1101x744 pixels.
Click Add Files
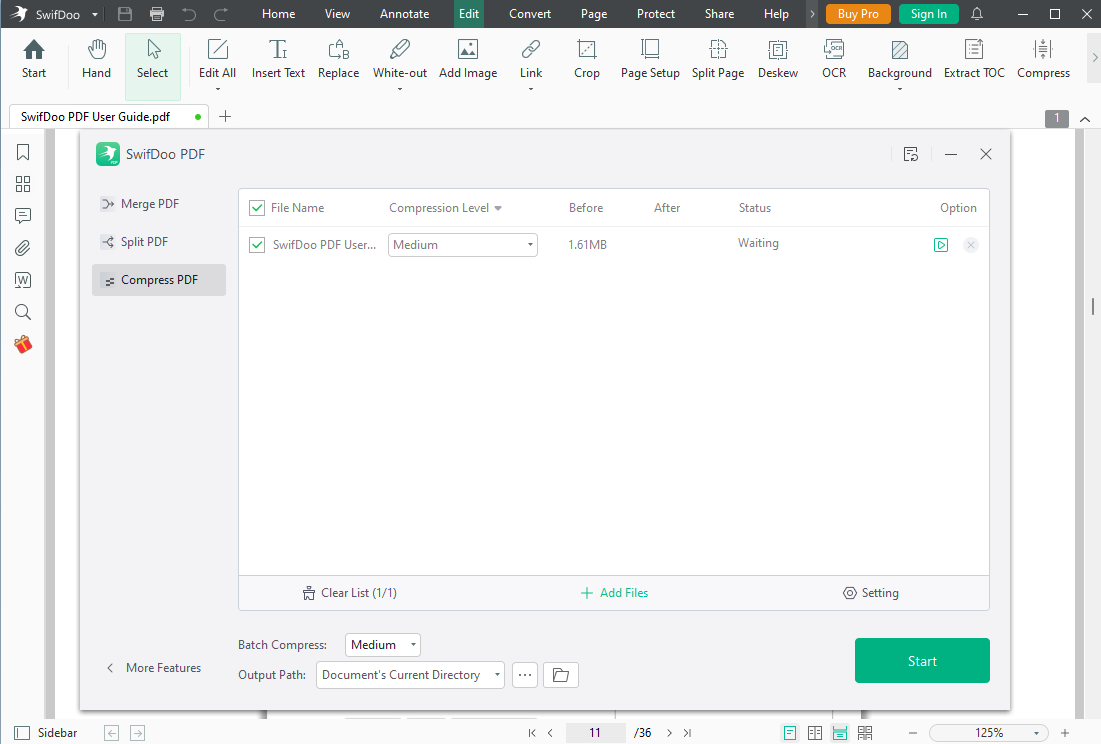pyautogui.click(x=614, y=593)
